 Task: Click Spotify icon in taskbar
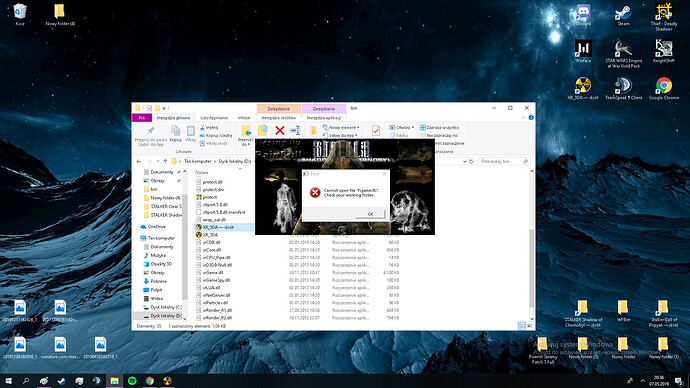(x=132, y=381)
